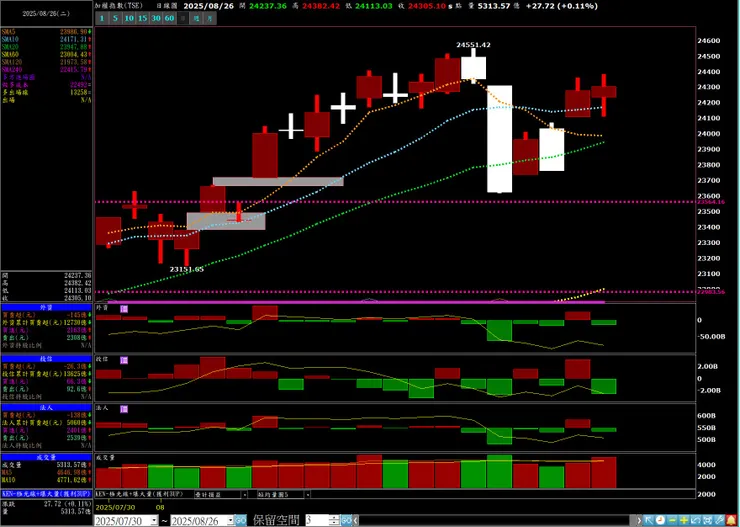Viewport: 740px width, 527px height.
Task: Click the scroll-right arrow beside bottom toolbar
Action: 639,520
